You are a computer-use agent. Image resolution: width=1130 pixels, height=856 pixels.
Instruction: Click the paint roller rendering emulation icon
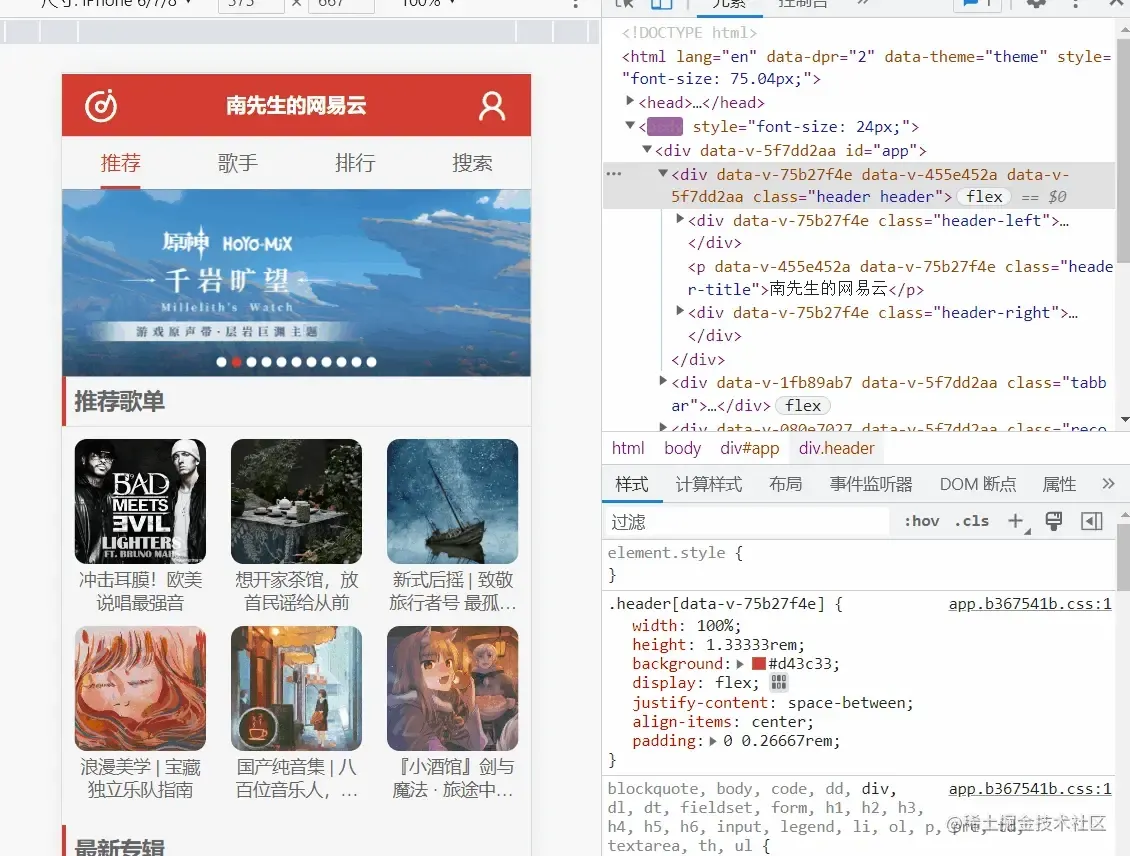point(1054,521)
